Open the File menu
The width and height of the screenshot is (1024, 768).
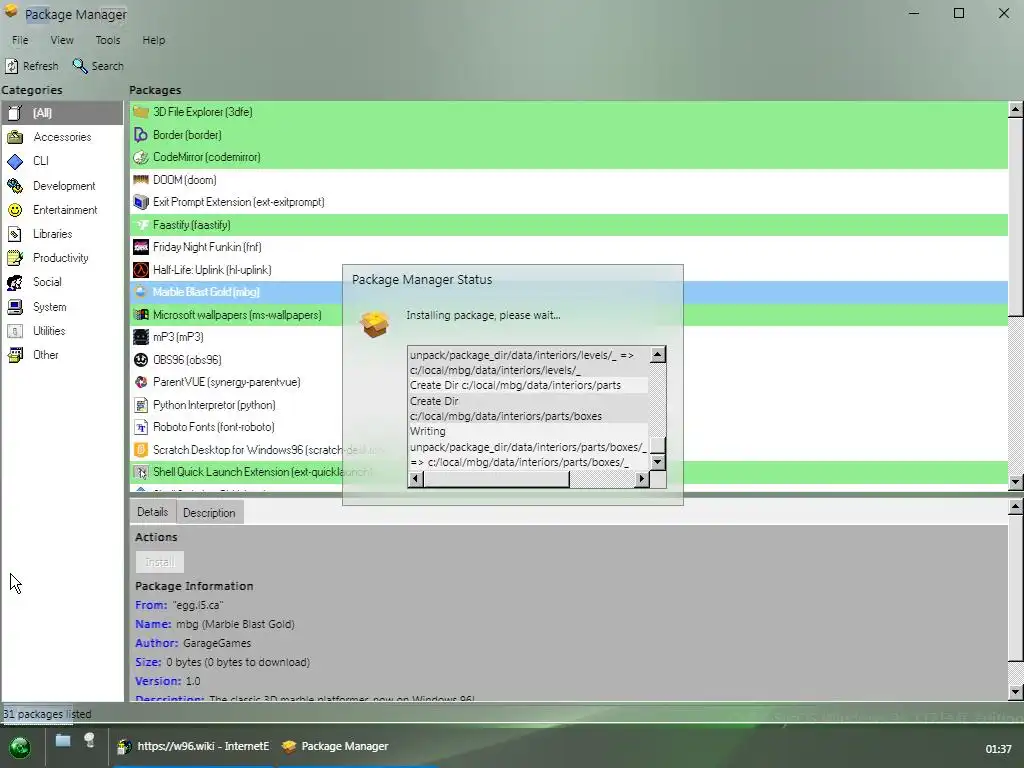pos(20,40)
